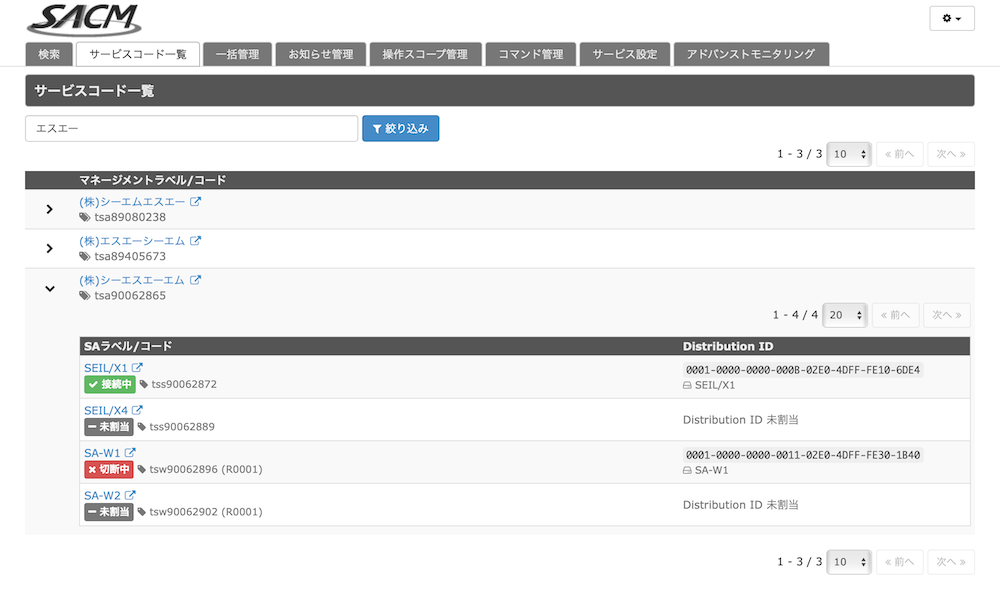
Task: Click the search field containing エスエー
Action: (x=190, y=128)
